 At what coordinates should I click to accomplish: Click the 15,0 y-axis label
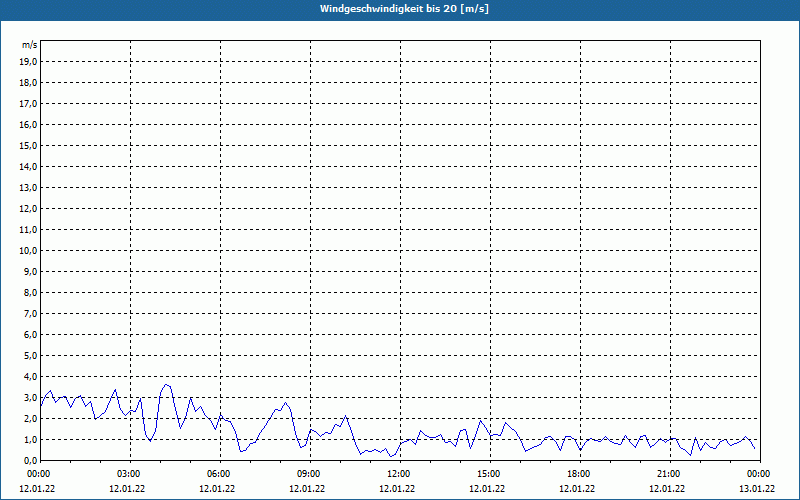point(30,145)
